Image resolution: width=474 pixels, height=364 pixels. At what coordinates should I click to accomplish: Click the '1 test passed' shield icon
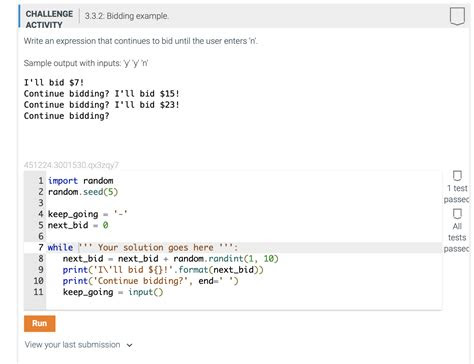(x=457, y=176)
